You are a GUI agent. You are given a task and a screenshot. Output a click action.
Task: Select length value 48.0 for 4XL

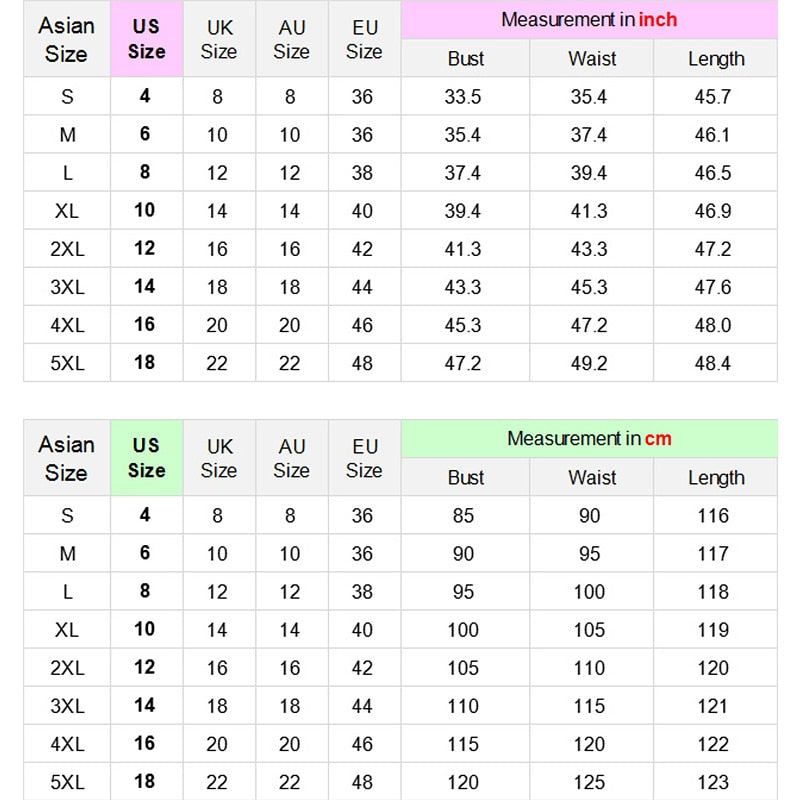pyautogui.click(x=713, y=325)
